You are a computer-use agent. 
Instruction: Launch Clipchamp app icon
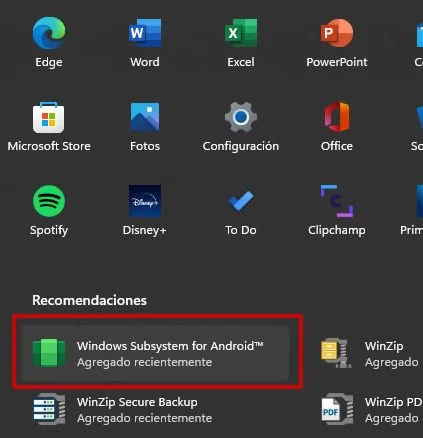(x=337, y=201)
